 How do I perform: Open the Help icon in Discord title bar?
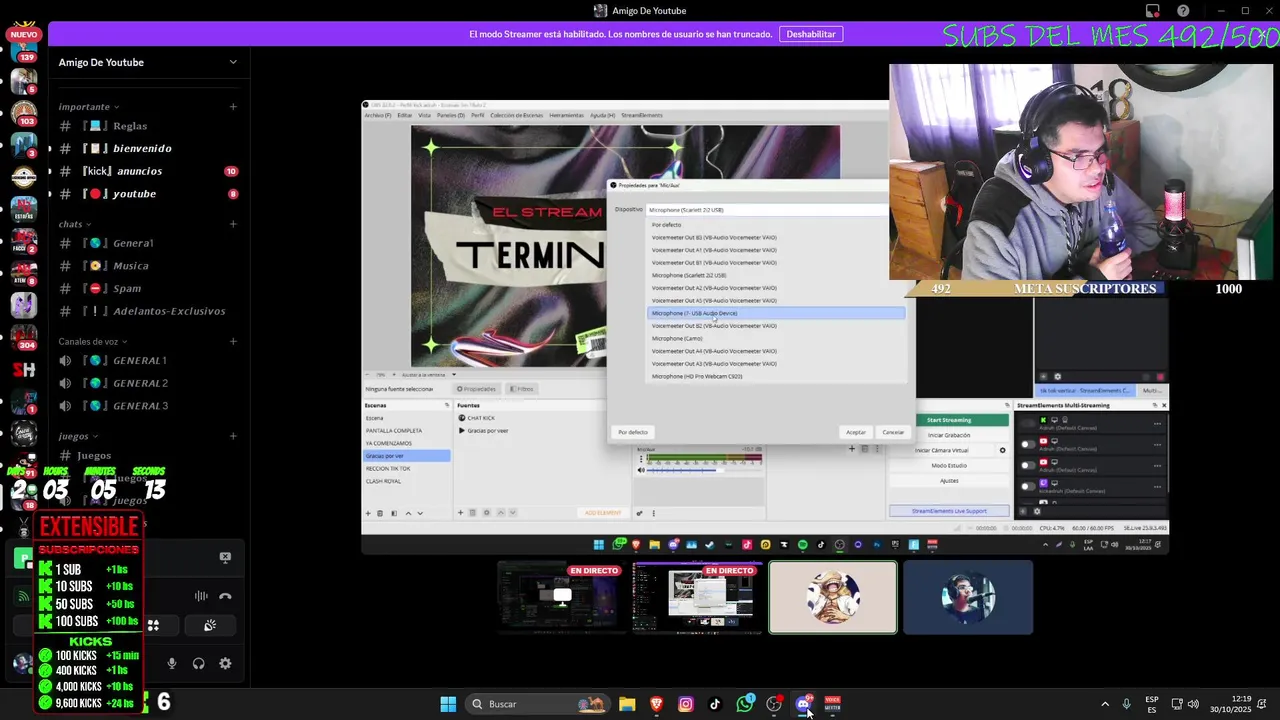pyautogui.click(x=1184, y=11)
